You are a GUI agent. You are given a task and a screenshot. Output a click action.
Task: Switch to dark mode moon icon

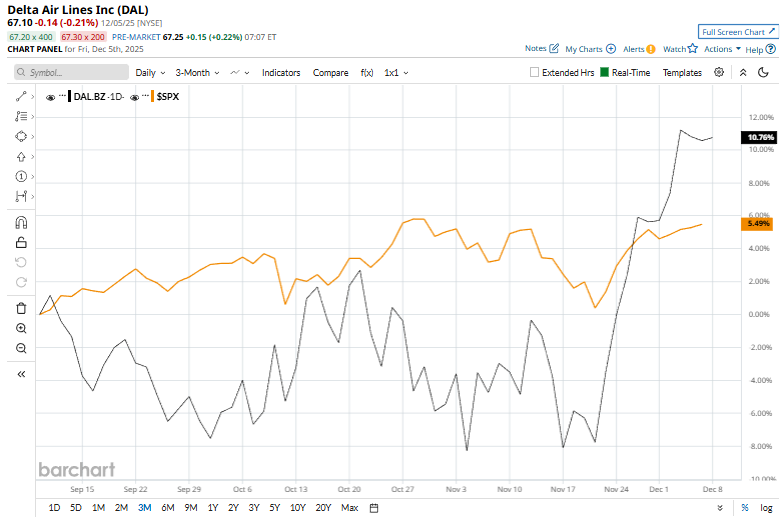763,72
